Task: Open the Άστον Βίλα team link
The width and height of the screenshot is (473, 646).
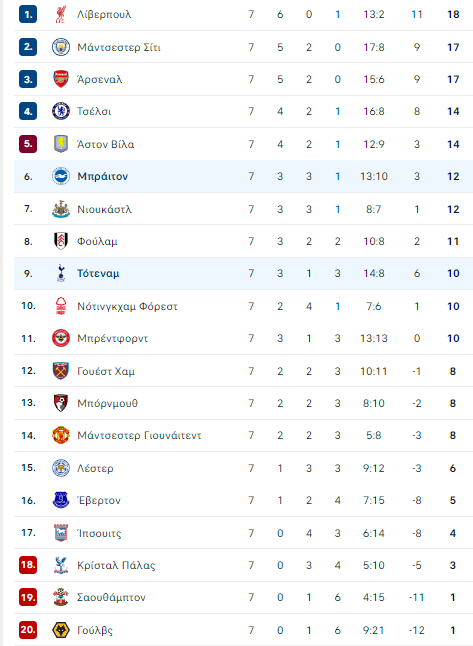Action: tap(105, 144)
